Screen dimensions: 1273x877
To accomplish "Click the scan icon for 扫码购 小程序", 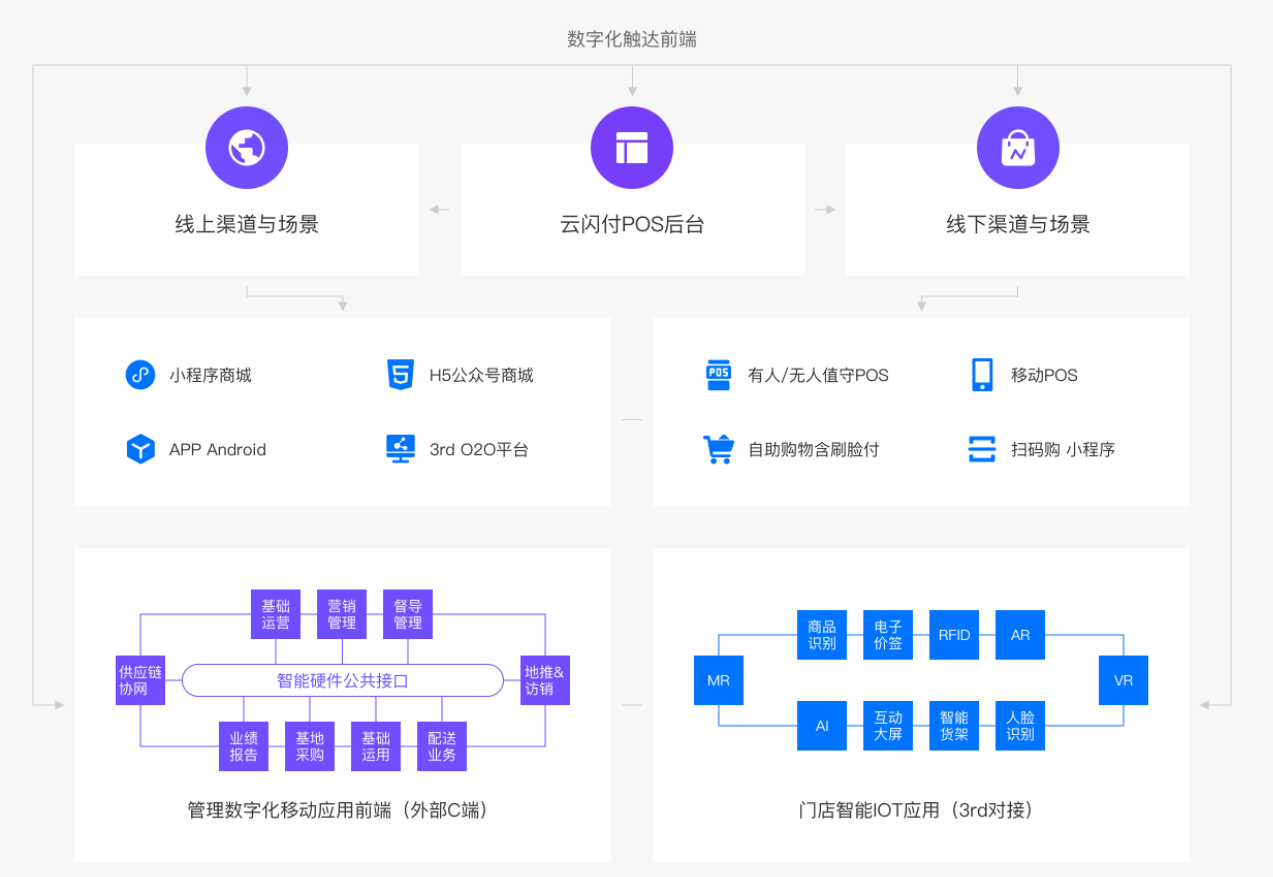I will point(981,450).
